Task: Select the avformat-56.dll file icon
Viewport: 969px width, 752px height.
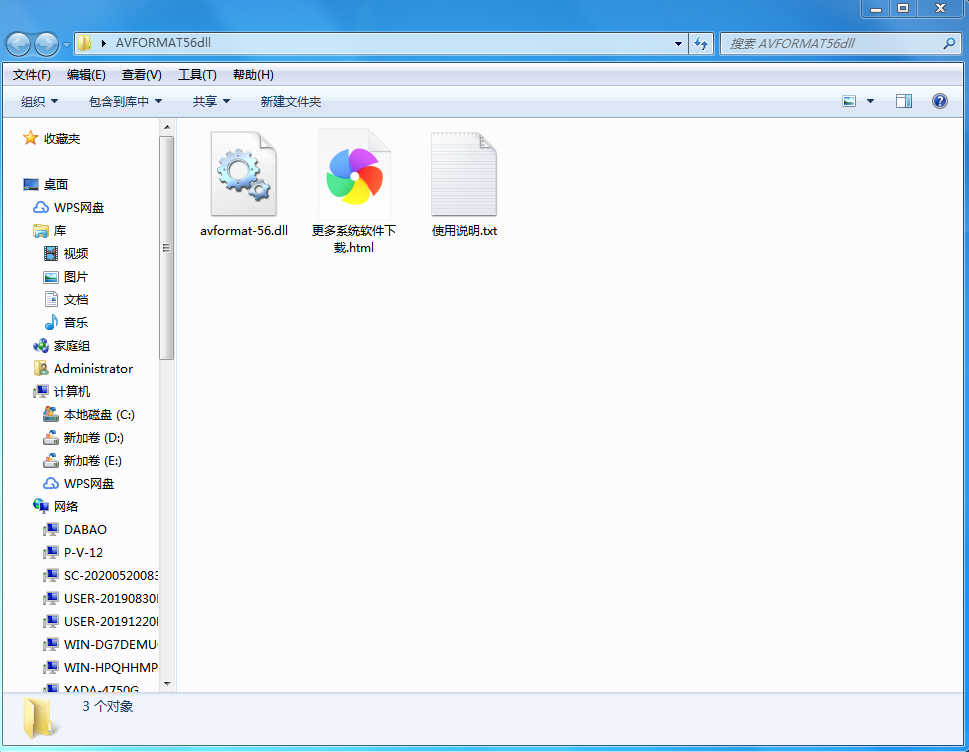Action: pos(243,174)
